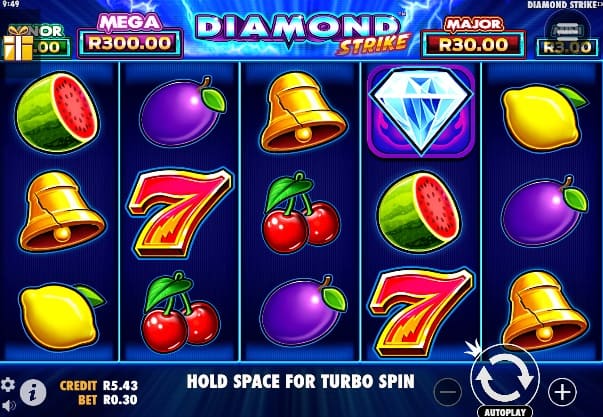The height and width of the screenshot is (417, 603).
Task: Click the golden bell on reel three
Action: coord(303,112)
